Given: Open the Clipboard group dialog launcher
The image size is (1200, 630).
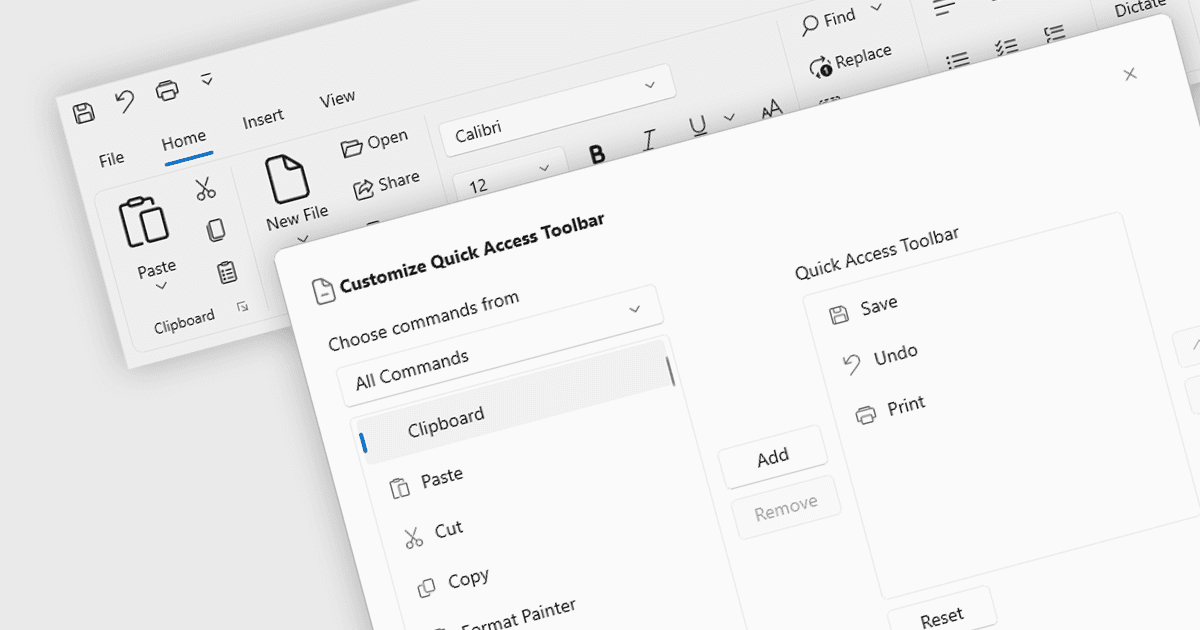Looking at the screenshot, I should click(242, 308).
